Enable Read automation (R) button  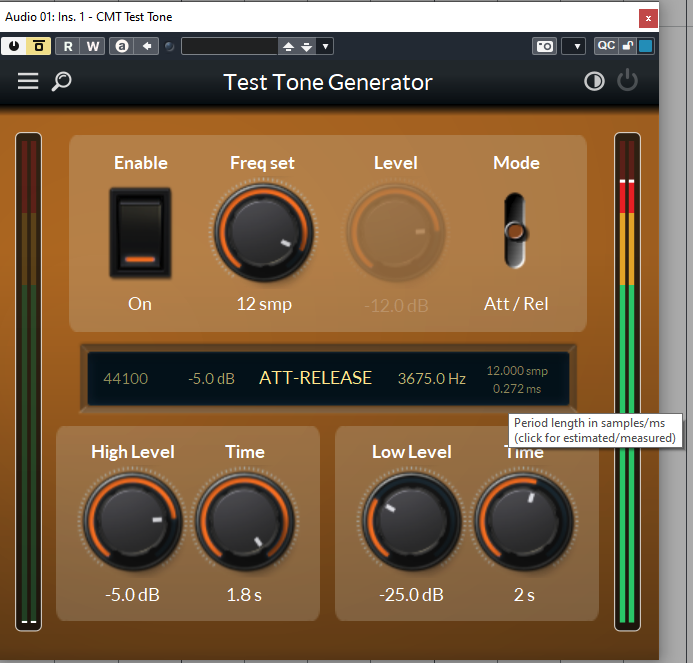68,46
